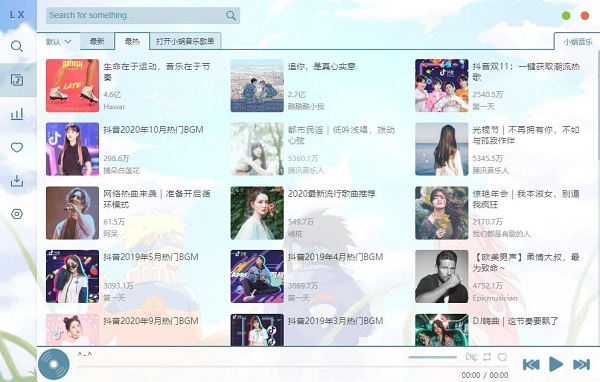The width and height of the screenshot is (600, 382).
Task: Open cover of 网络热曲来袭 playlist
Action: (72, 213)
